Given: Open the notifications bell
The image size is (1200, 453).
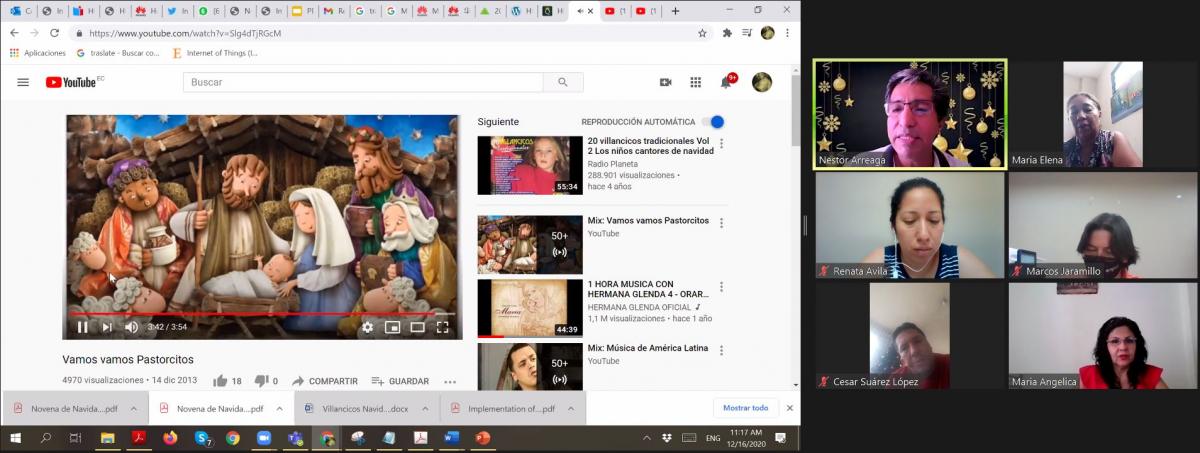Looking at the screenshot, I should coord(727,82).
